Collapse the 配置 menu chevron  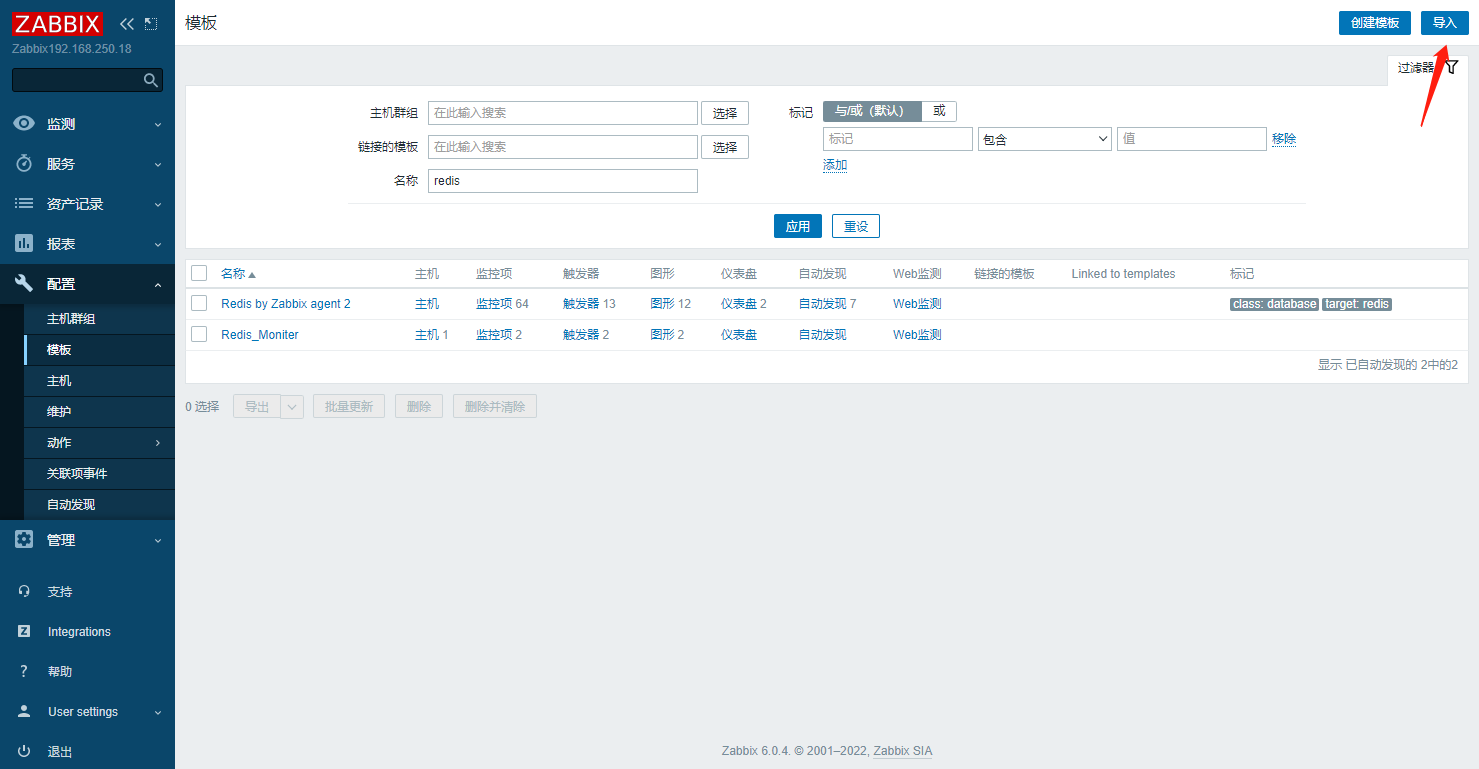(158, 284)
